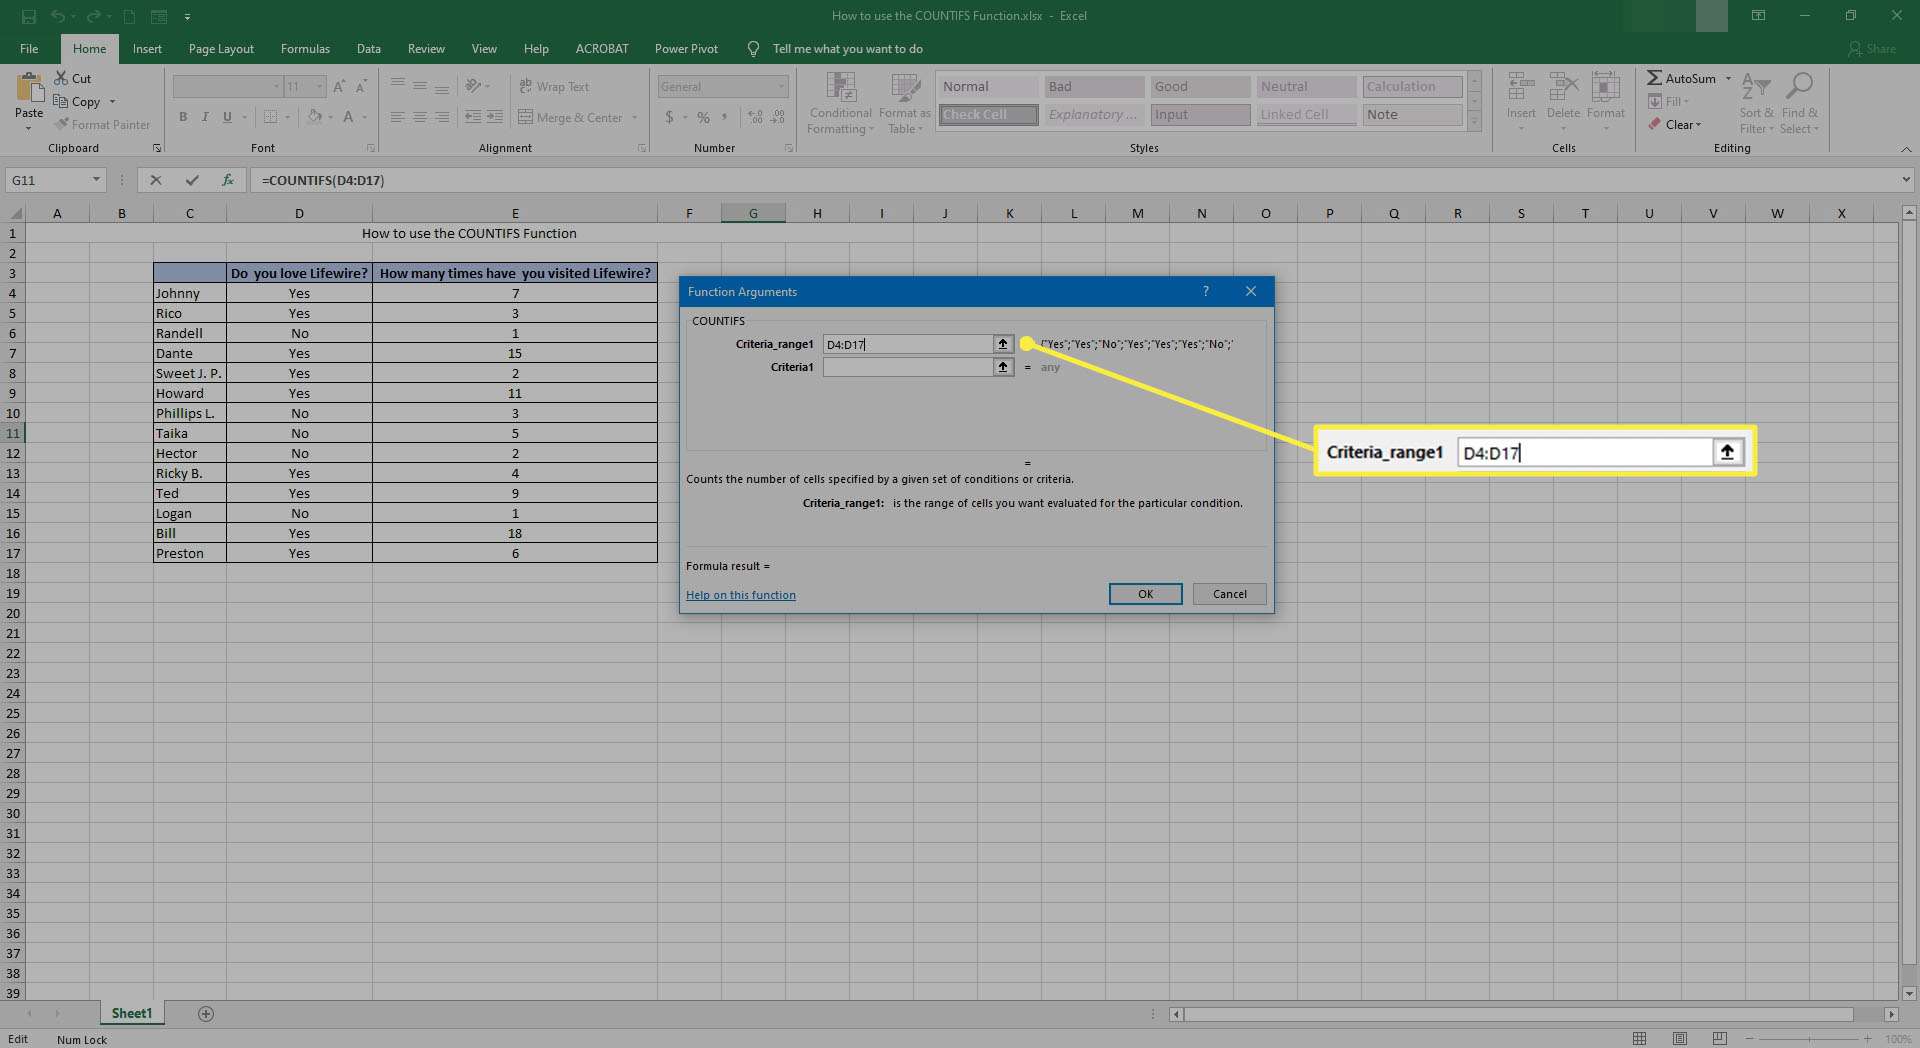Screen dimensions: 1920x1048
Task: Cancel formula entry with the X icon
Action: 155,180
